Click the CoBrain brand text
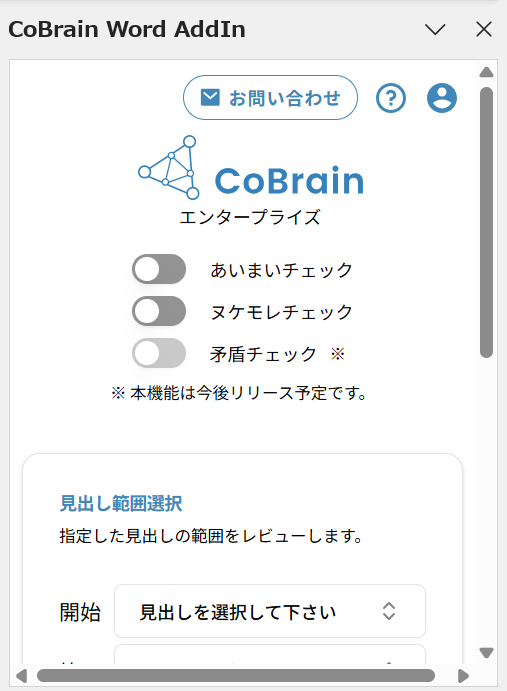 coord(289,180)
